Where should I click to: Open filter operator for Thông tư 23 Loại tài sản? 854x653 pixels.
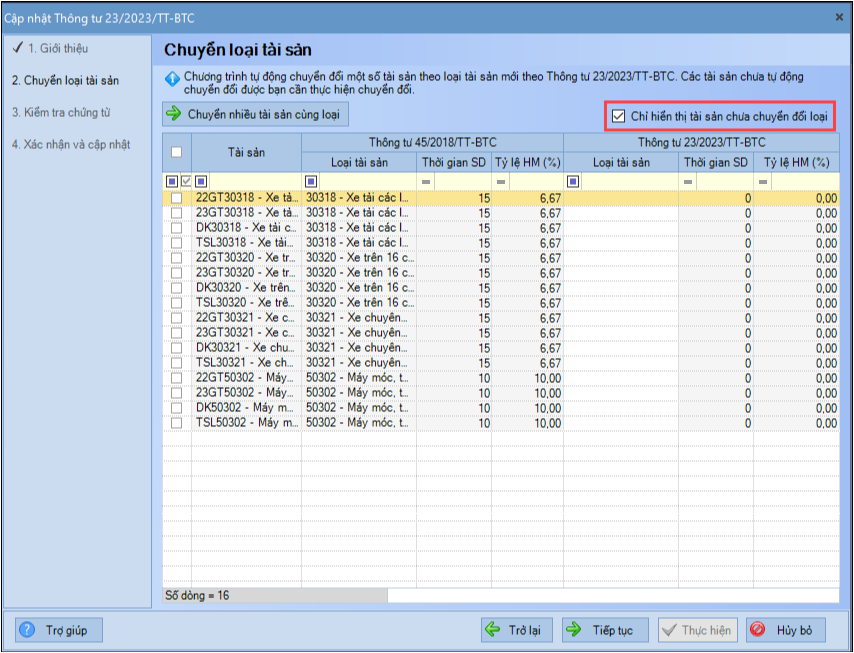pyautogui.click(x=573, y=181)
